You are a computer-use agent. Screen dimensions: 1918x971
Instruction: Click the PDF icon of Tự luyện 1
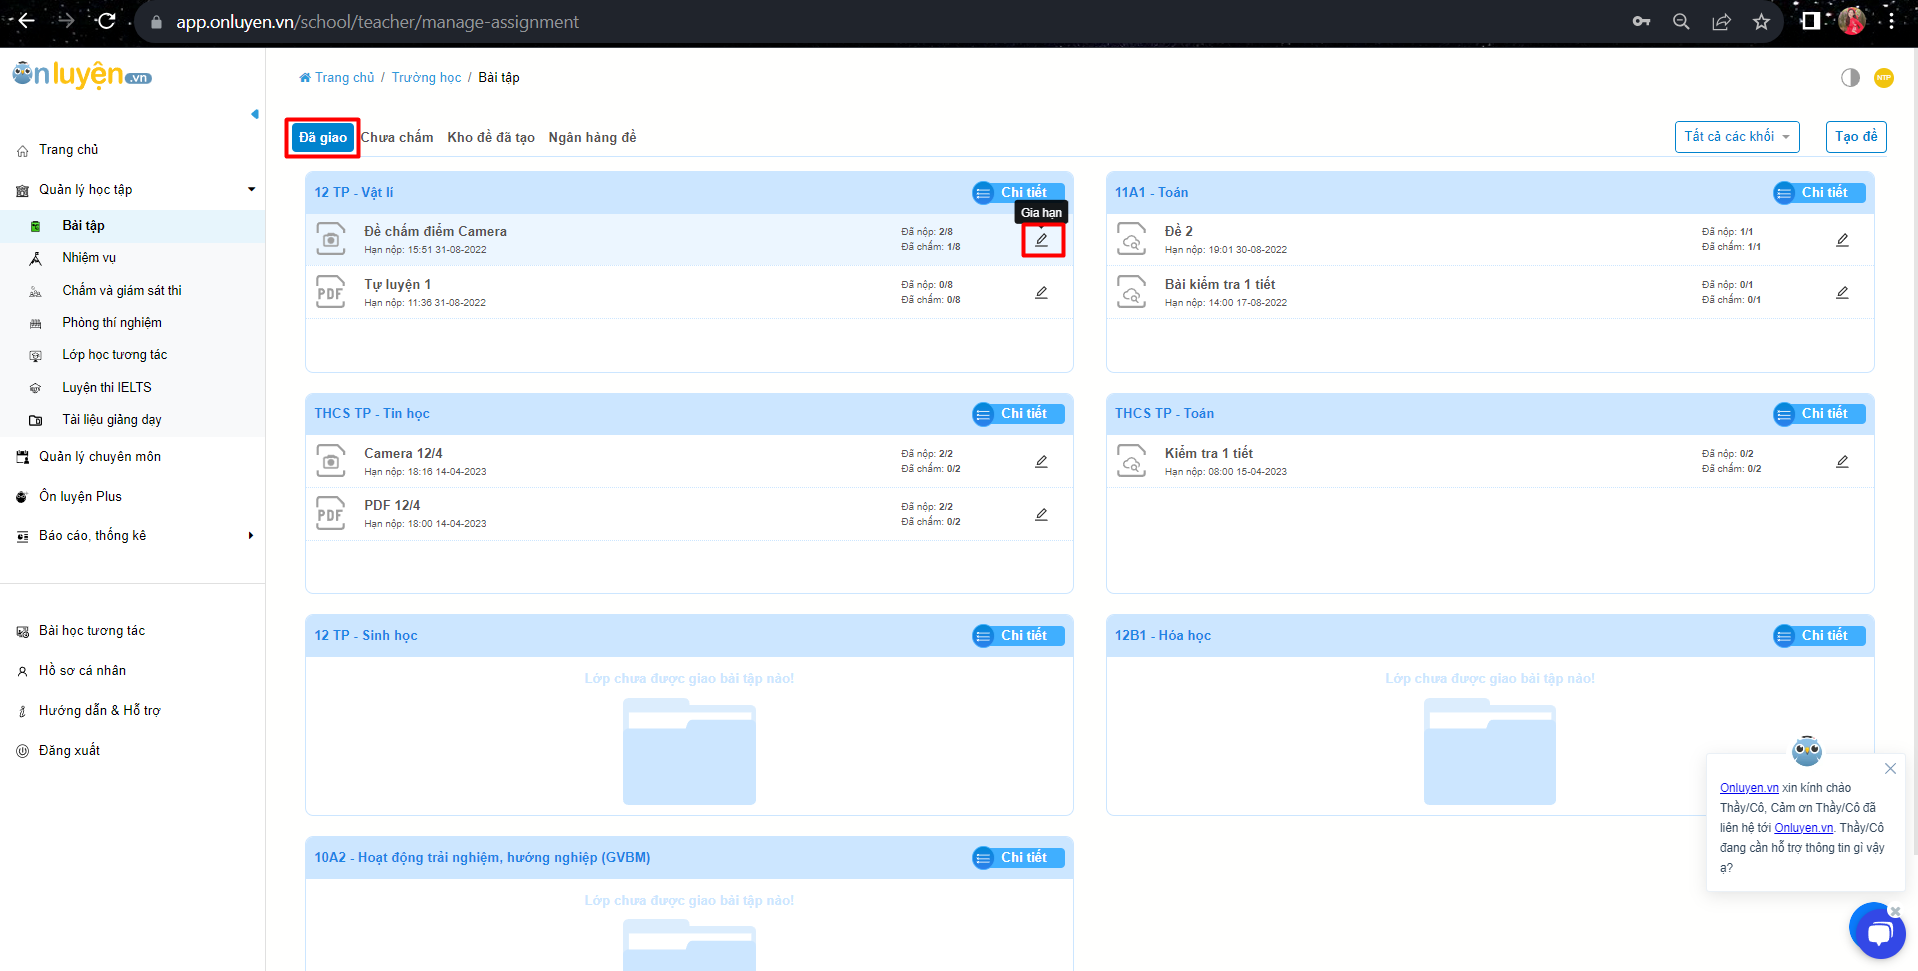(331, 292)
